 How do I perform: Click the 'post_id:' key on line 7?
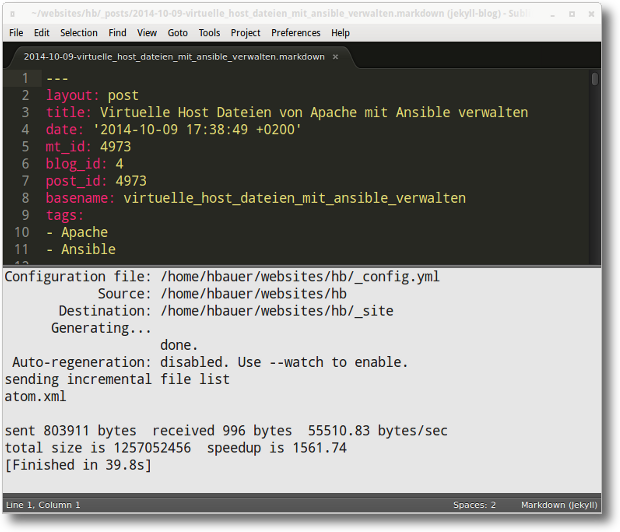76,181
